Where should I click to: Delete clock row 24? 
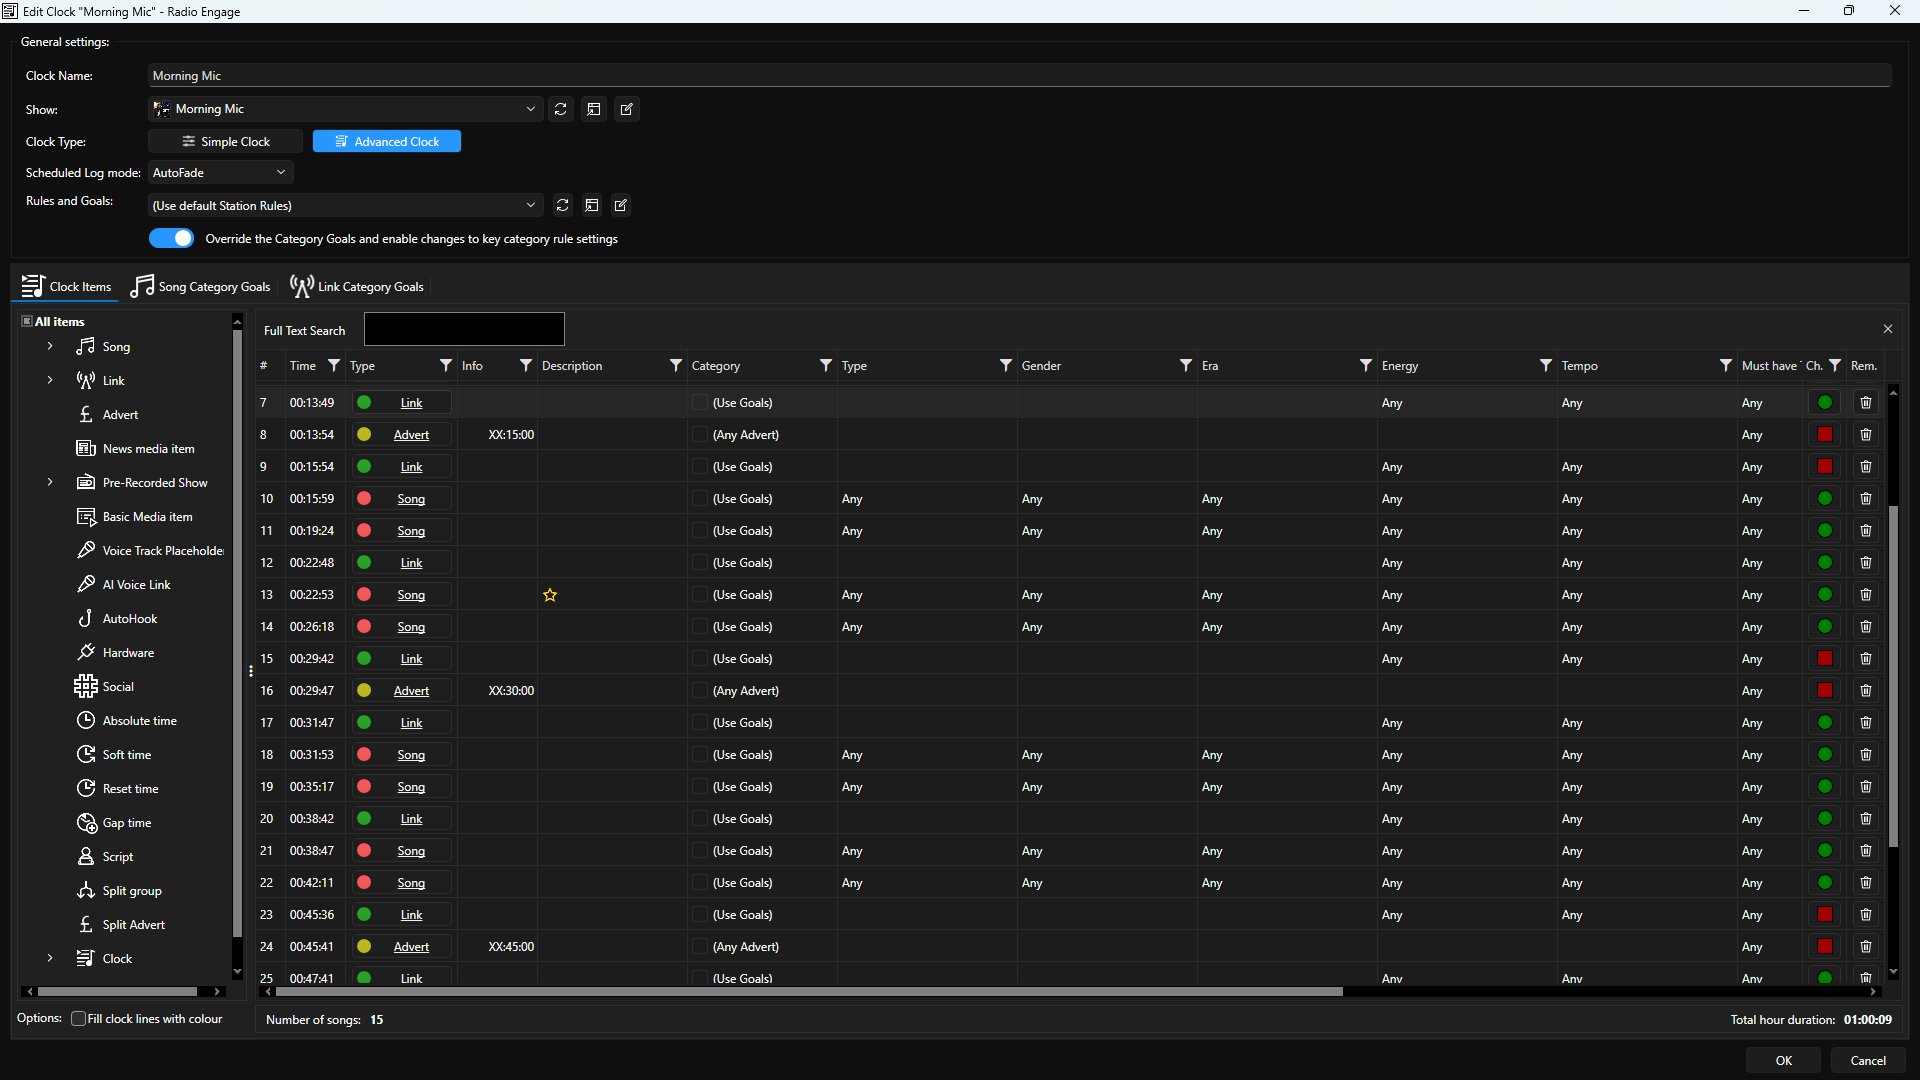point(1866,947)
